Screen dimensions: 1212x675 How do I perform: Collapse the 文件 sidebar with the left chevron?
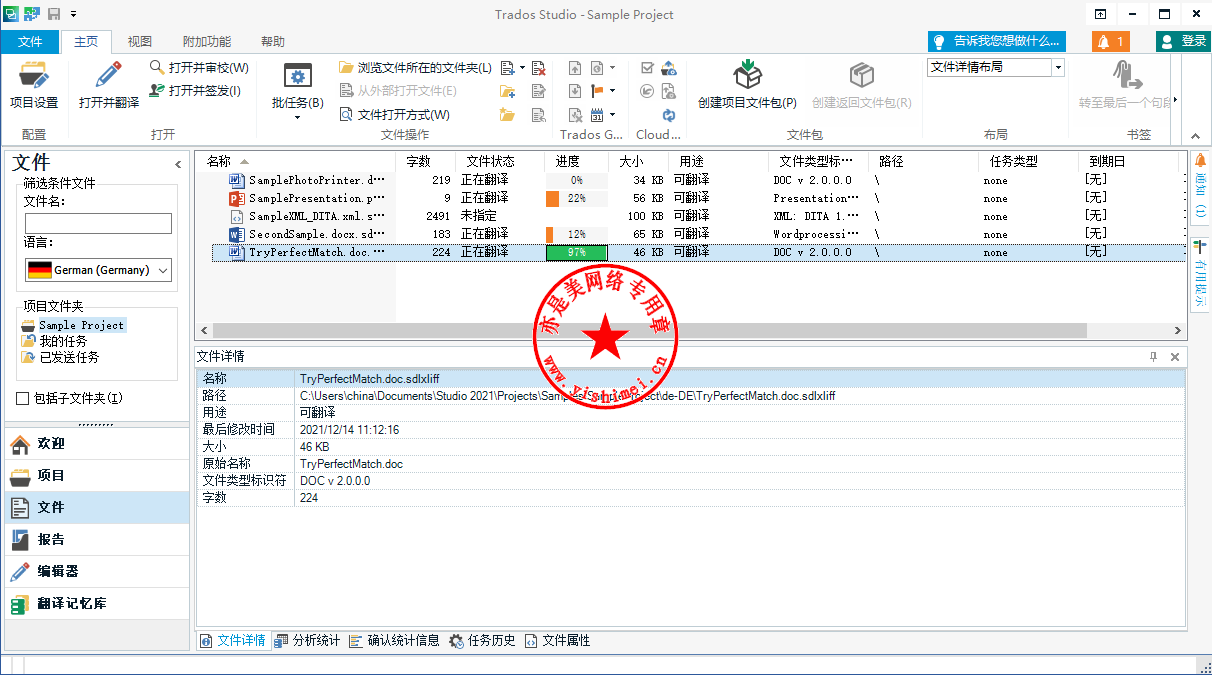[178, 165]
